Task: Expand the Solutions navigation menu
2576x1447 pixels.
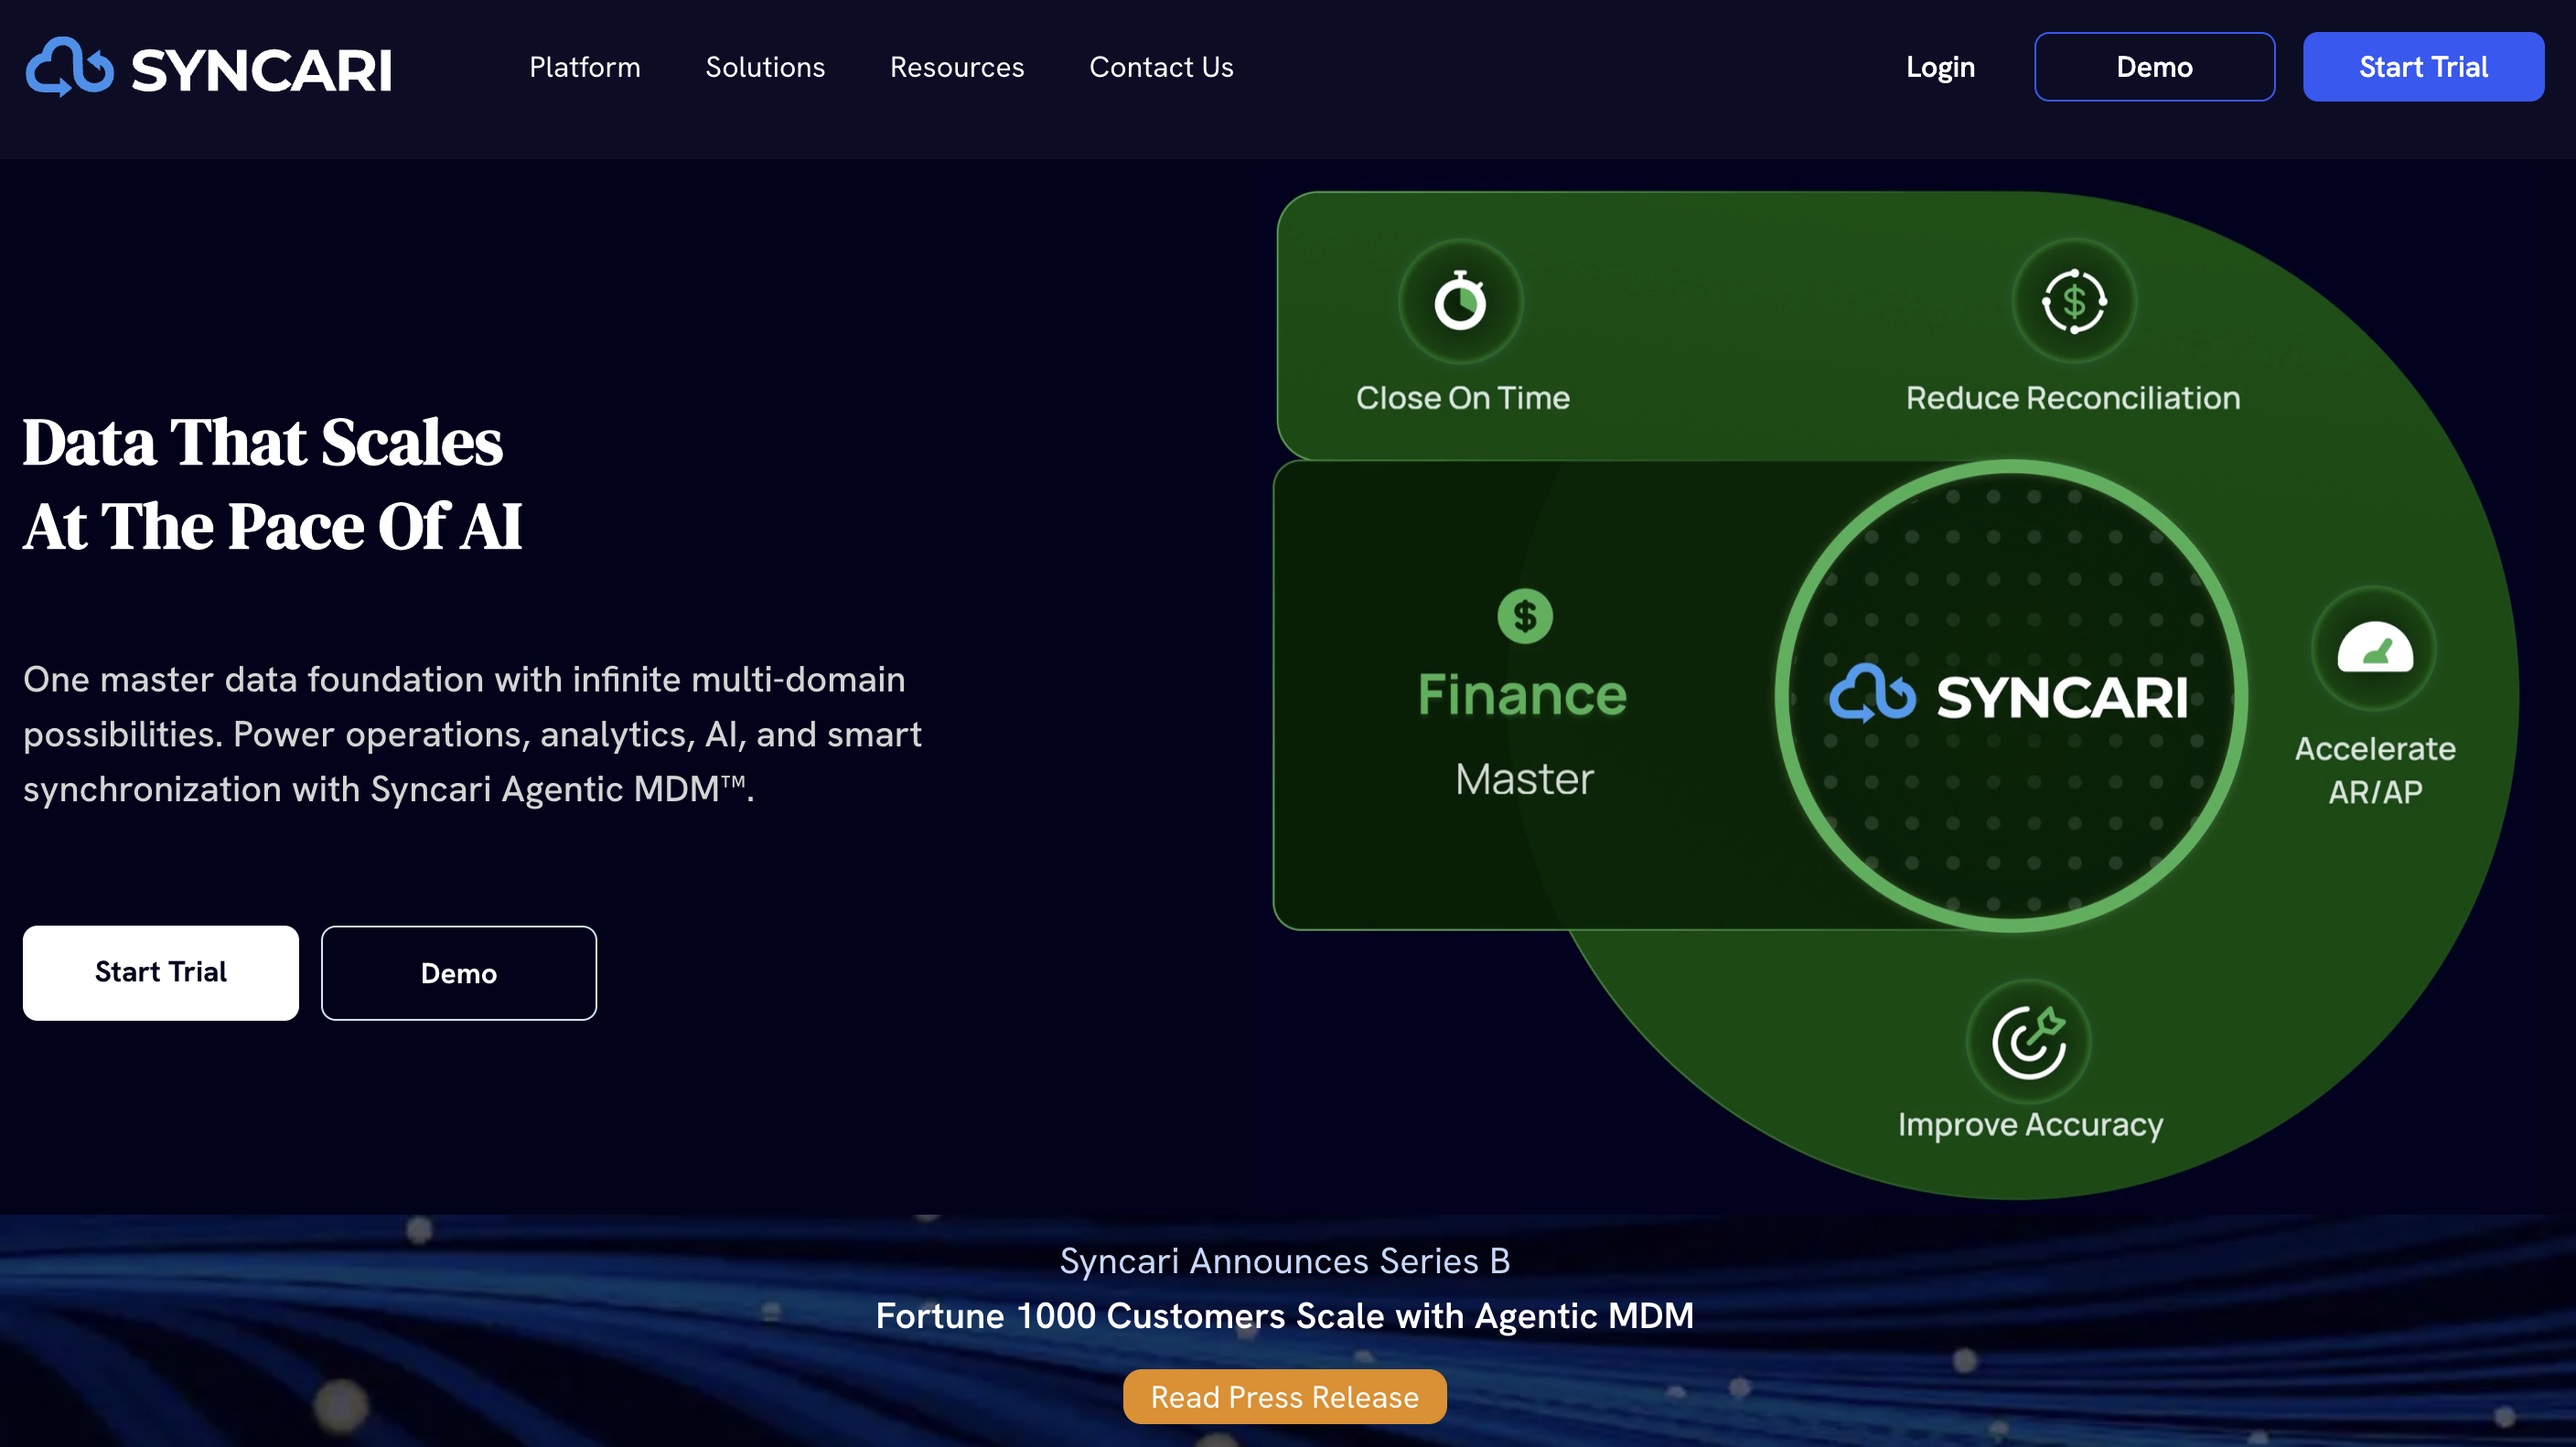Action: pos(764,66)
